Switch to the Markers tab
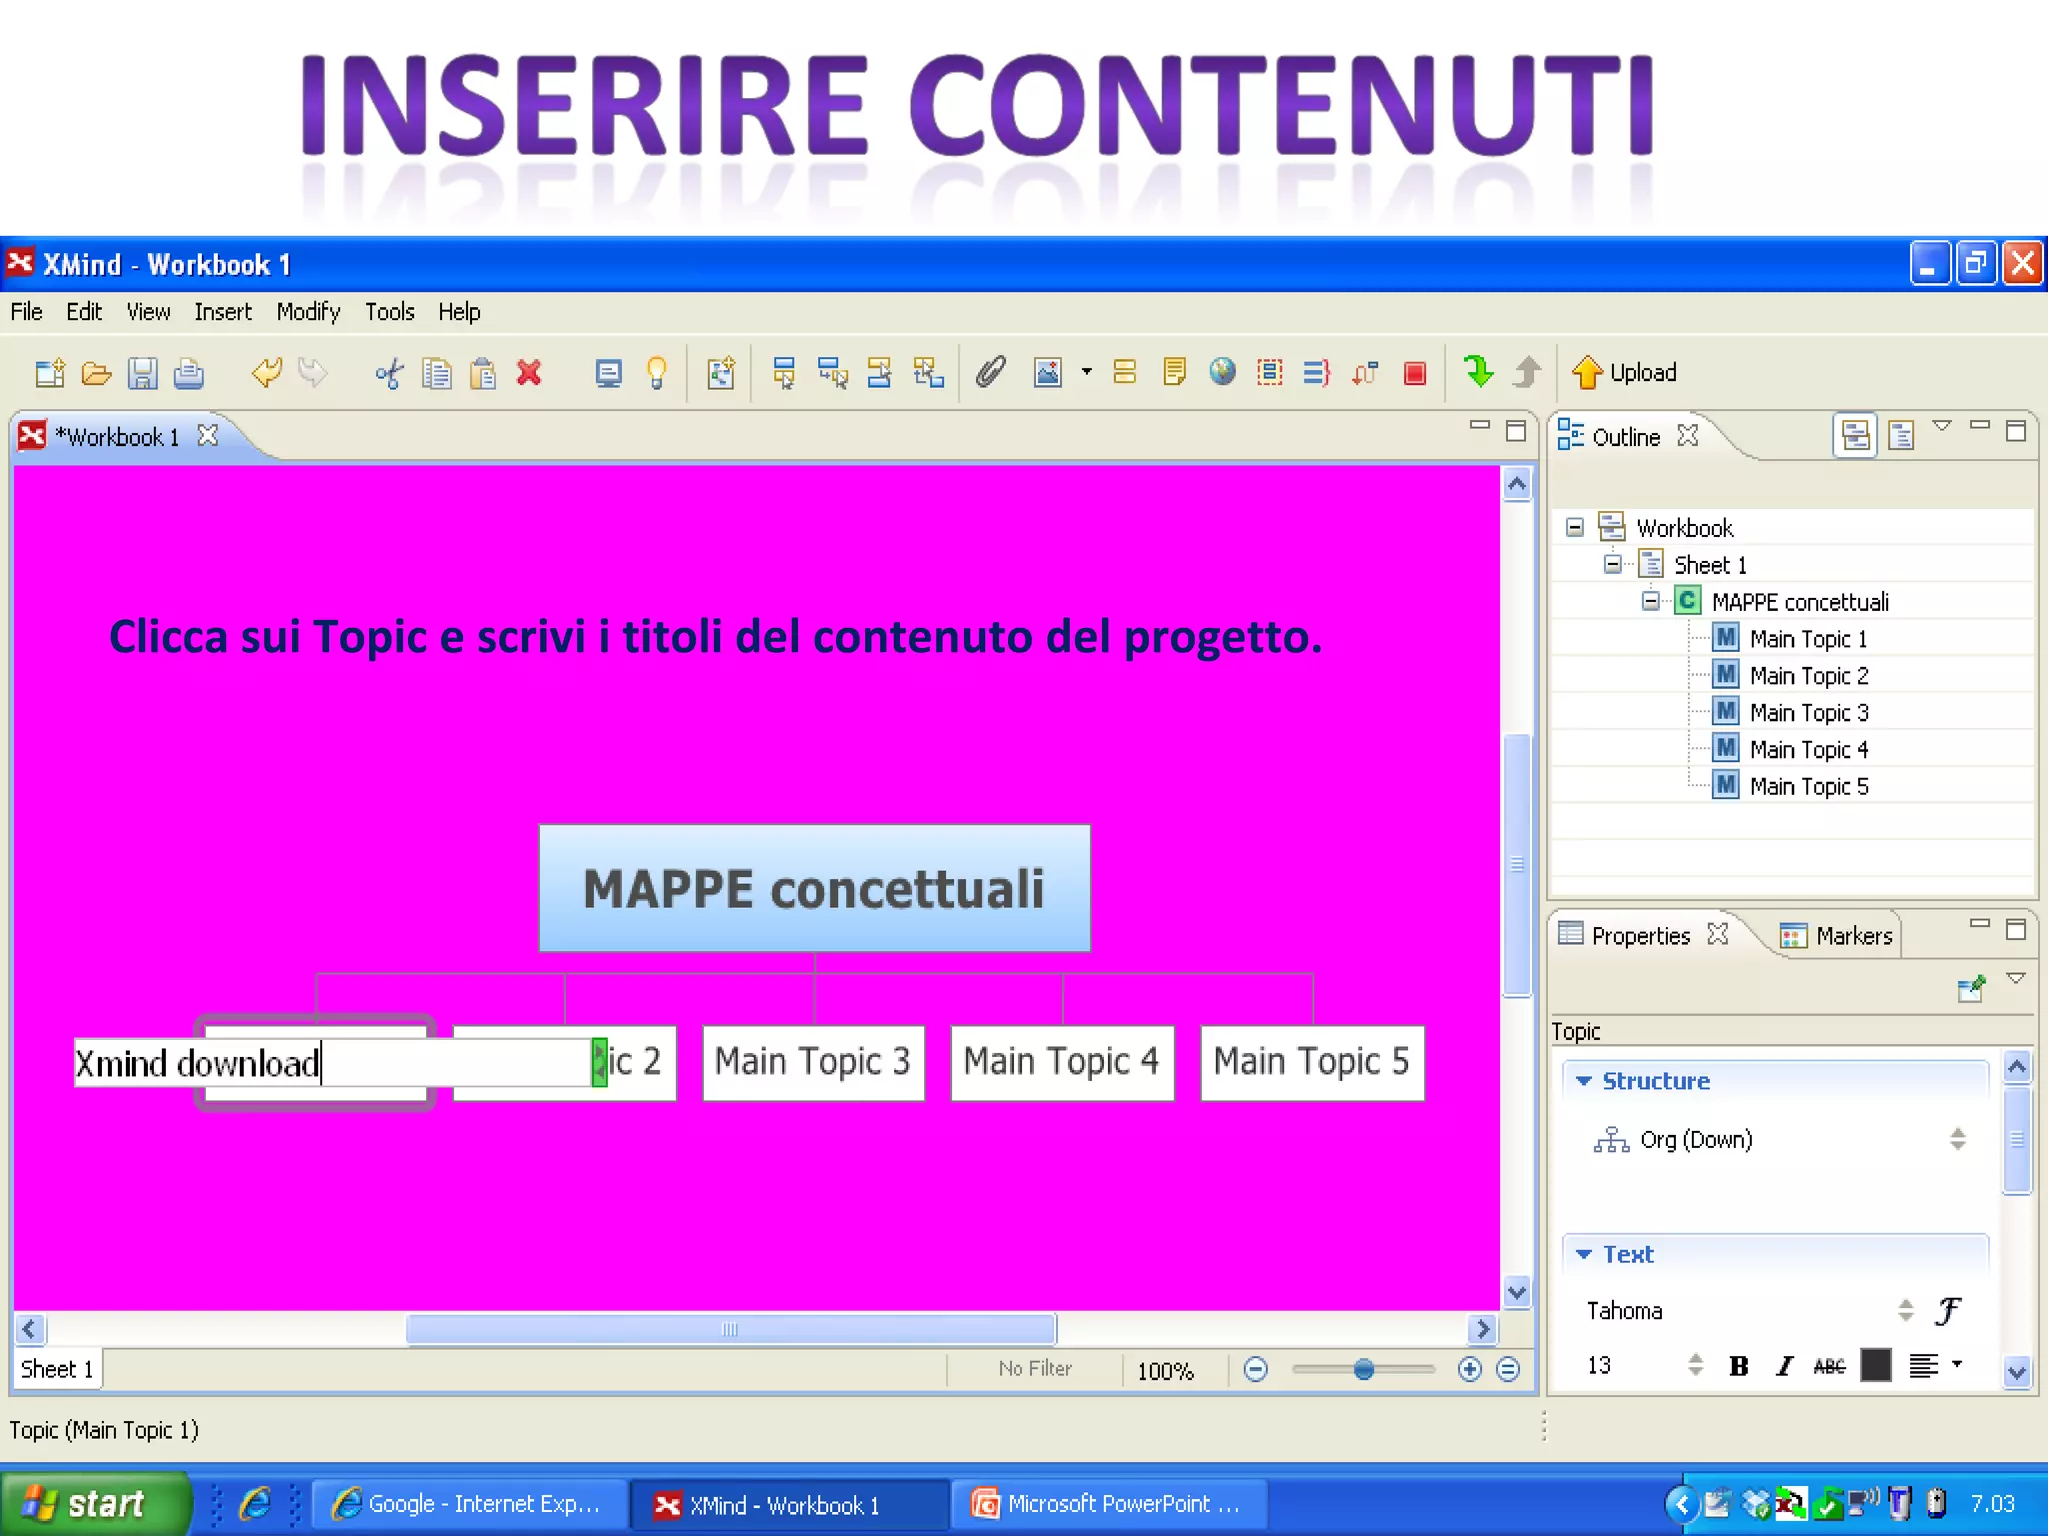This screenshot has width=2048, height=1536. [1836, 936]
